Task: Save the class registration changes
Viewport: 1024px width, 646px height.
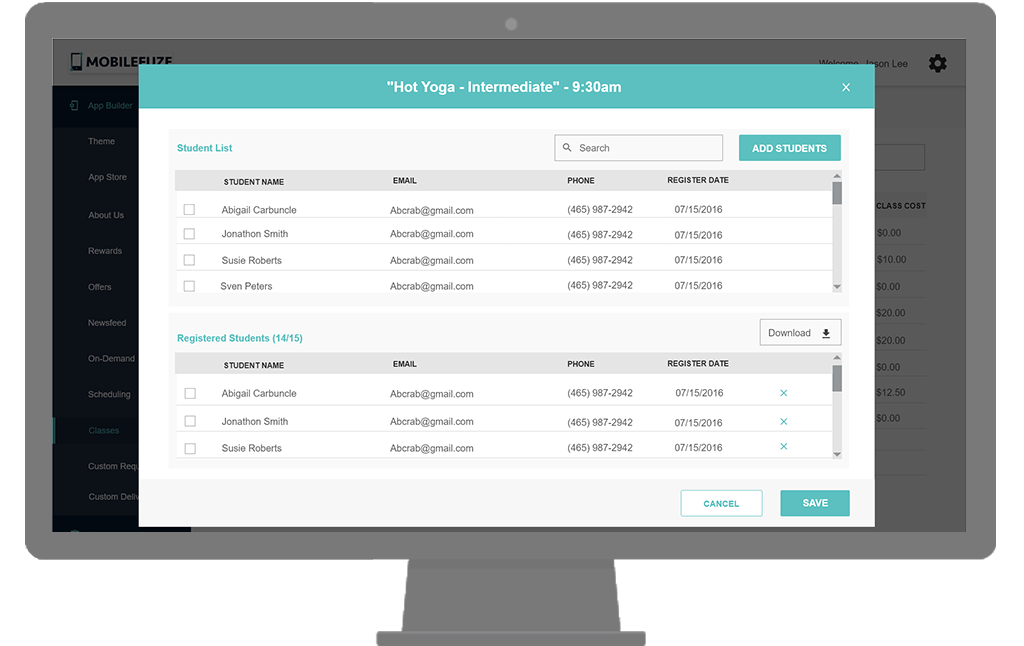Action: pyautogui.click(x=814, y=503)
